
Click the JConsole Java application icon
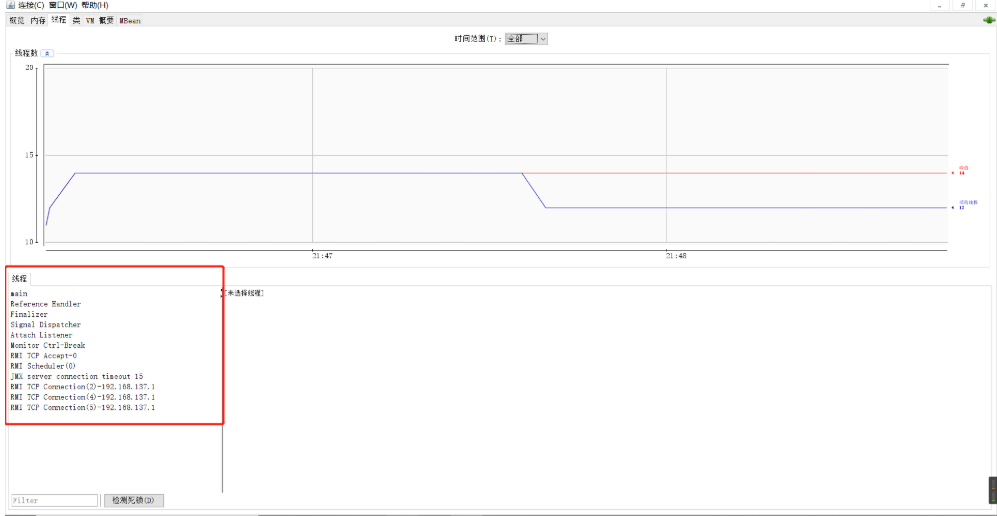[x=10, y=5]
